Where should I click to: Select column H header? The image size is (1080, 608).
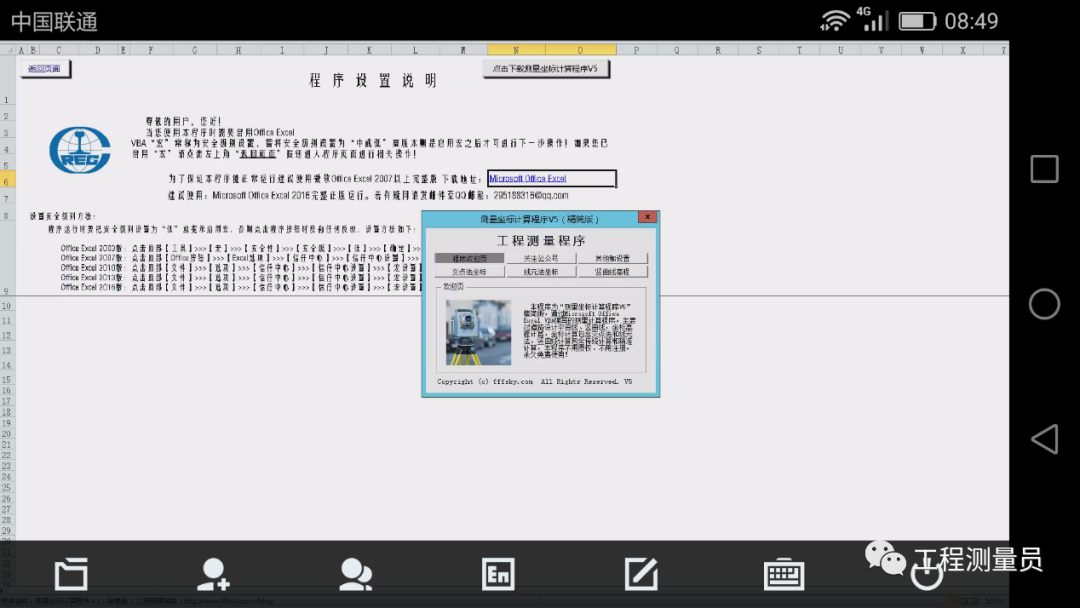[238, 50]
